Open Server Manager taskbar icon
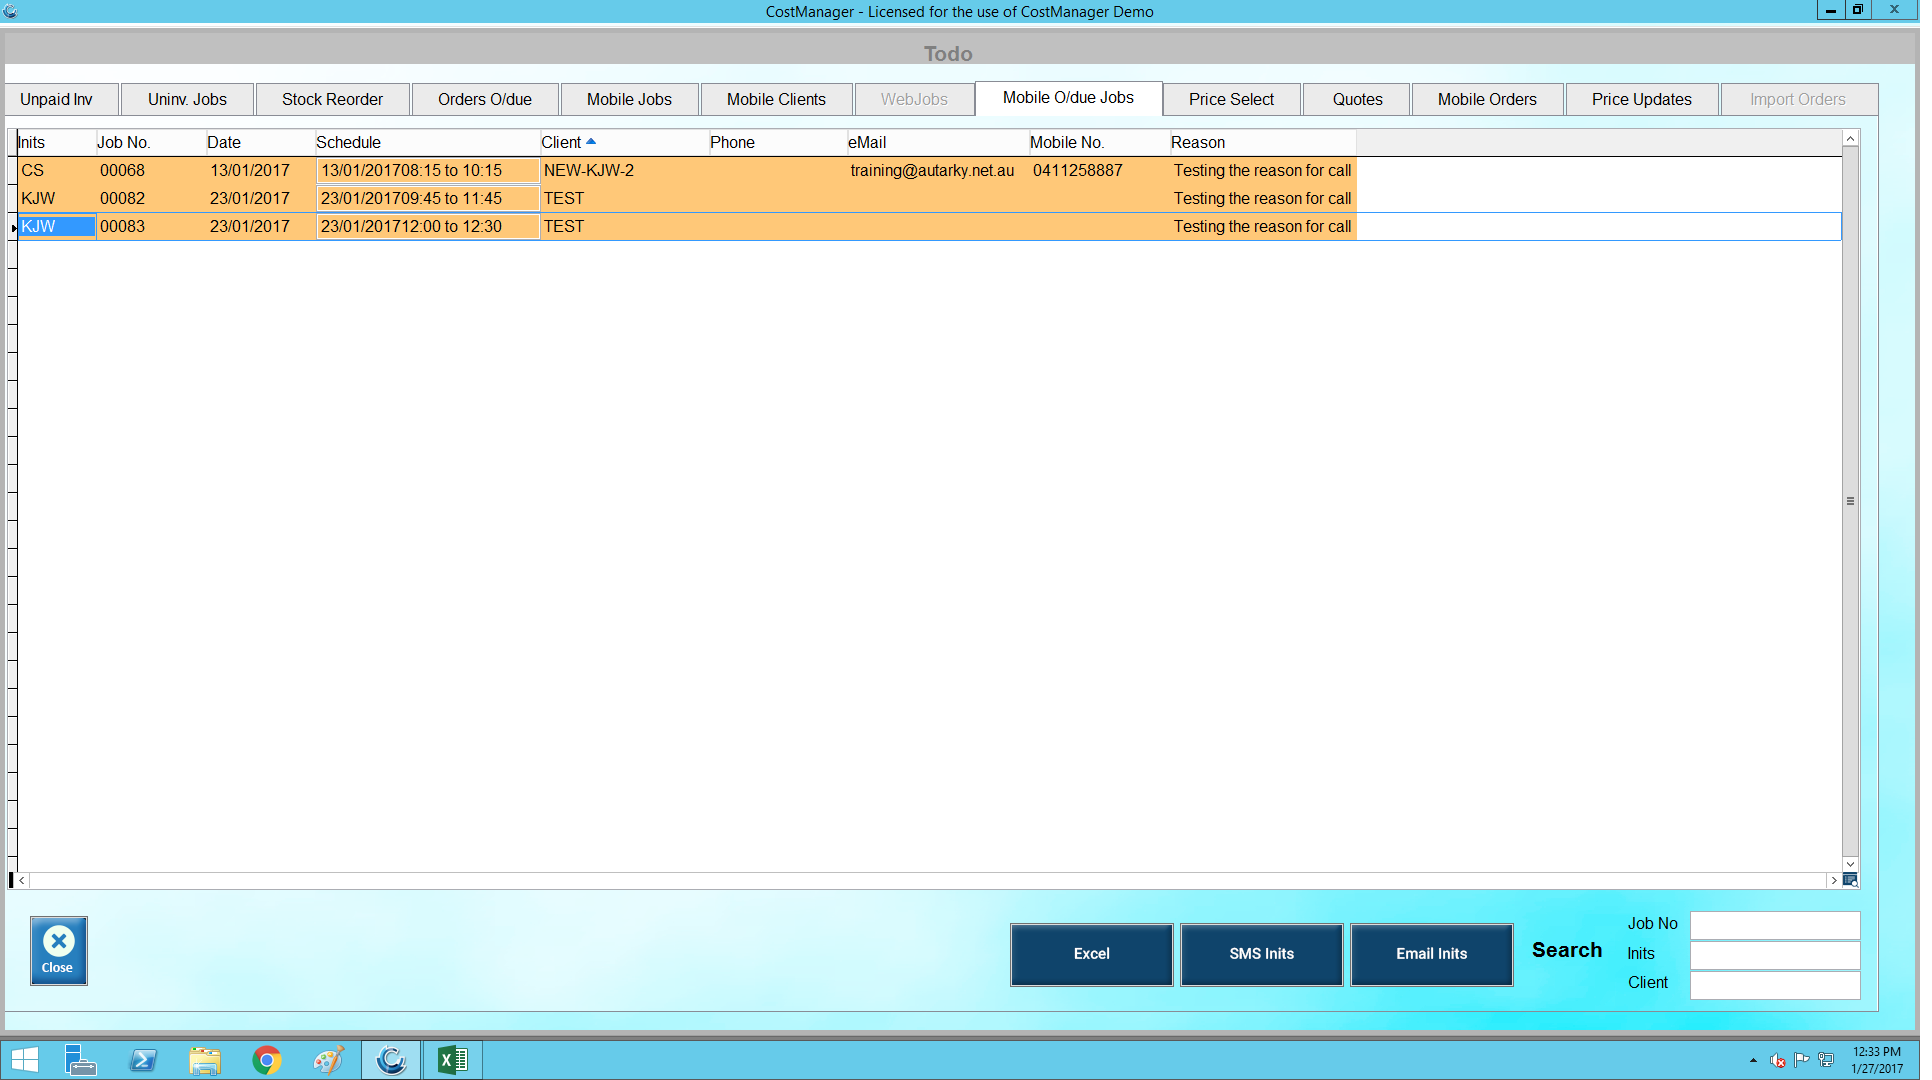This screenshot has height=1080, width=1932. point(80,1060)
